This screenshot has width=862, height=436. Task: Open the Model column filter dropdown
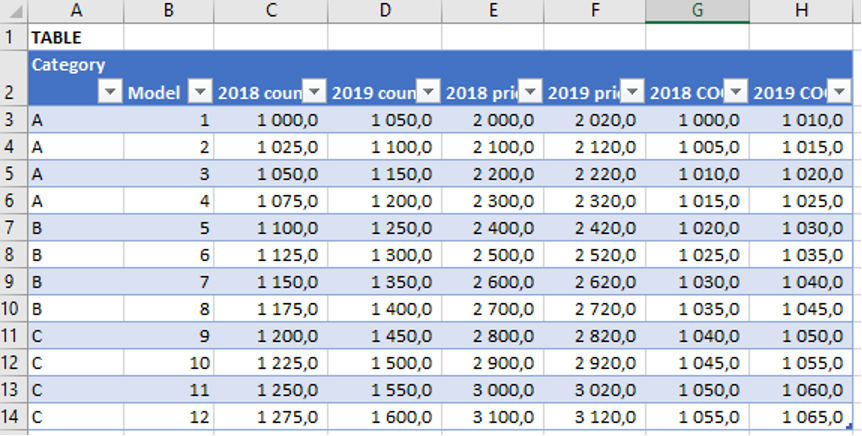point(200,92)
